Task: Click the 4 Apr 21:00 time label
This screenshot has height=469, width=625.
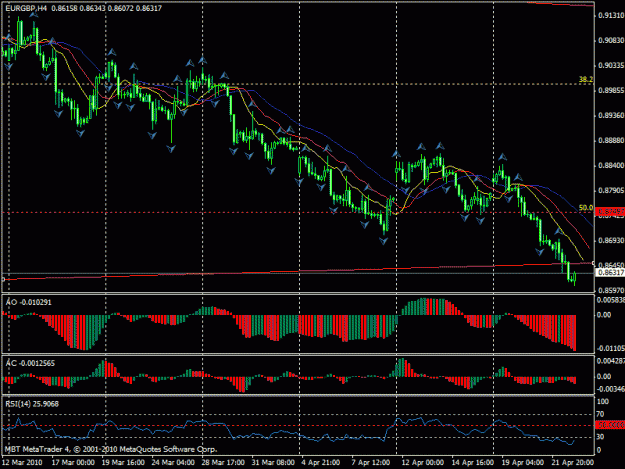Action: click(320, 463)
